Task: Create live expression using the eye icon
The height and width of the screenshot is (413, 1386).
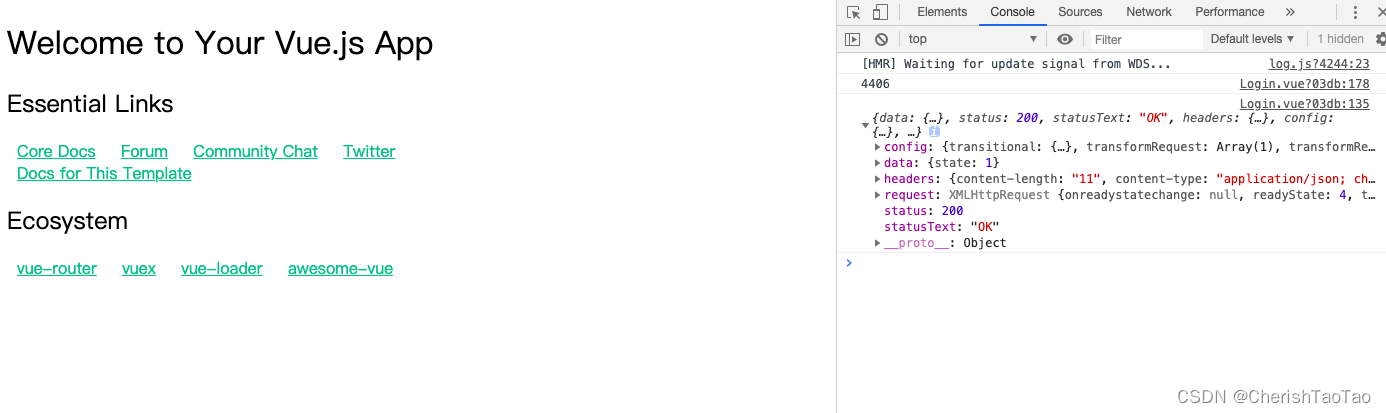Action: pos(1065,39)
